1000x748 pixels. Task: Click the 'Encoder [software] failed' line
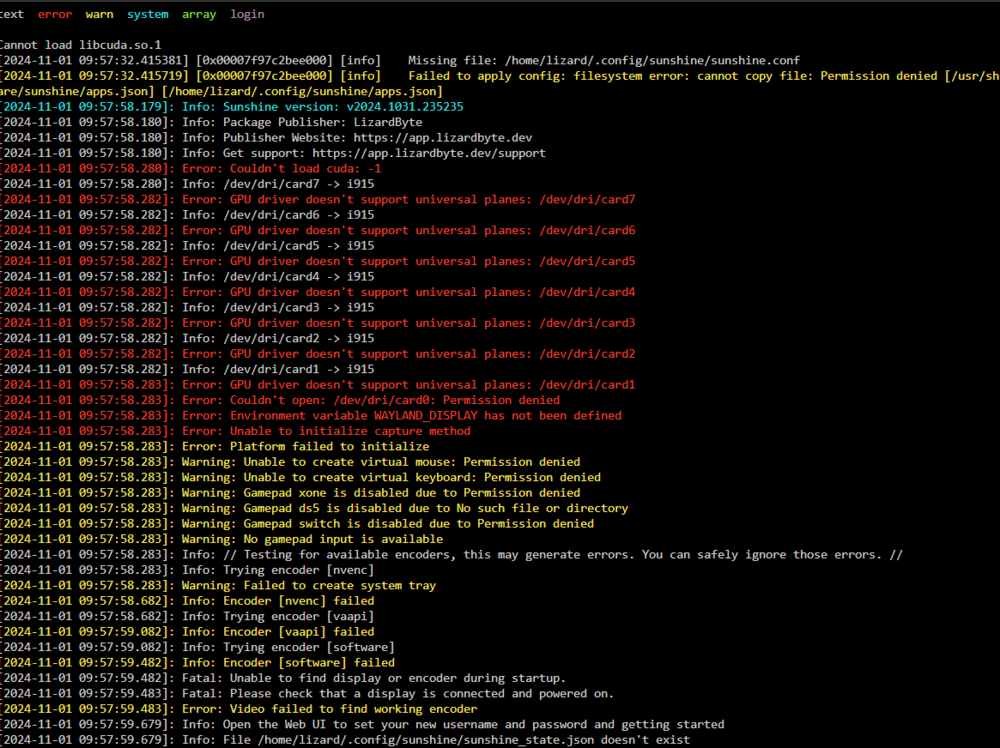coord(197,663)
